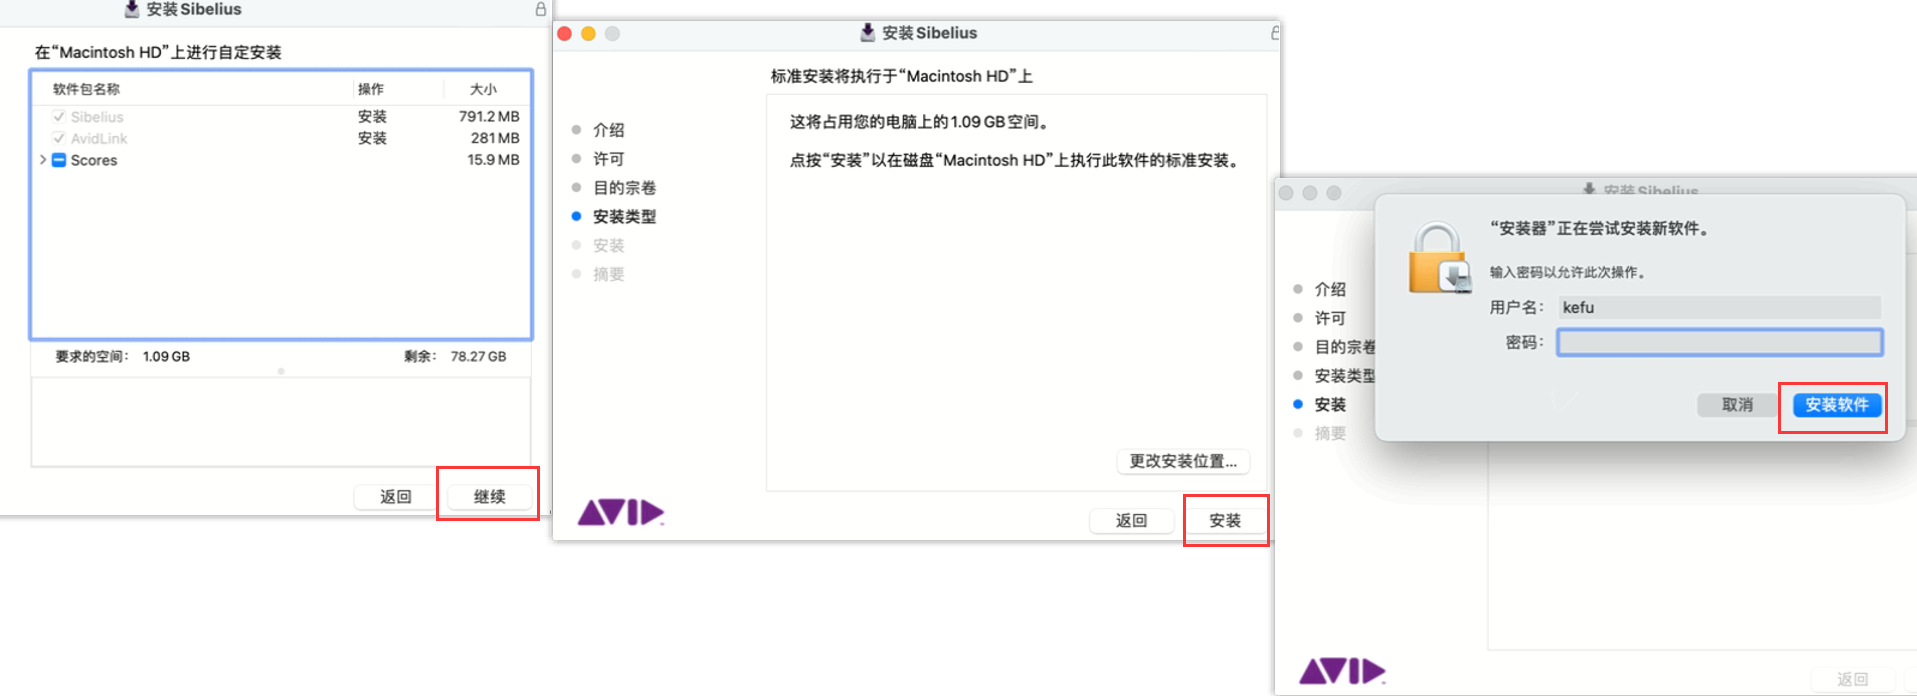Click the 大小 column header

(x=483, y=89)
